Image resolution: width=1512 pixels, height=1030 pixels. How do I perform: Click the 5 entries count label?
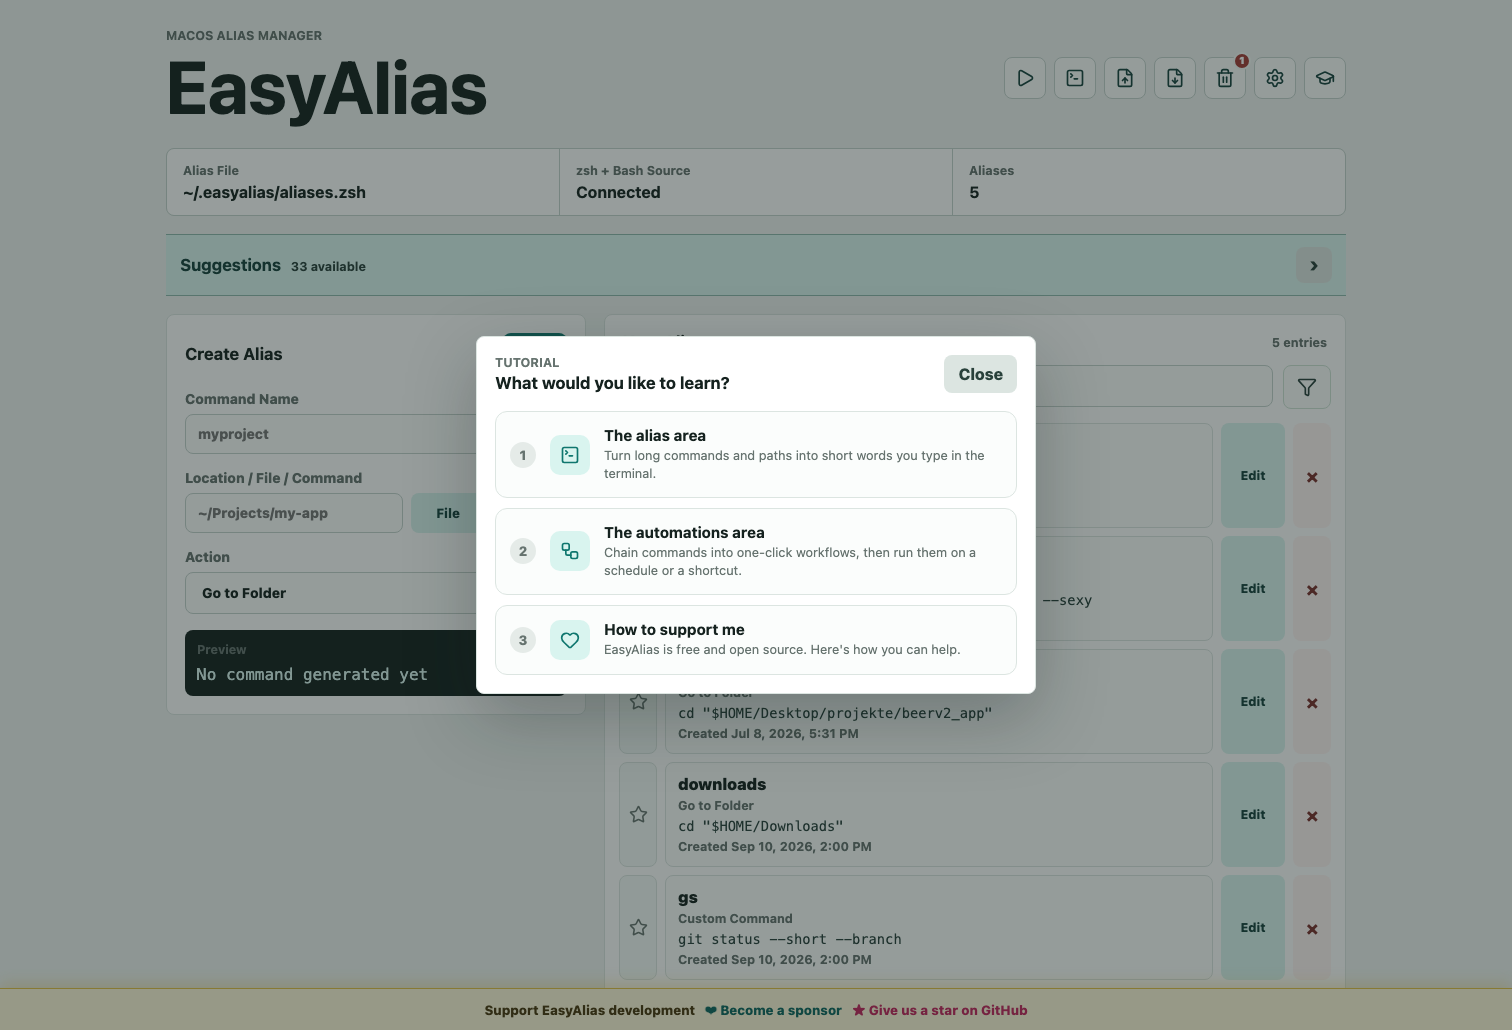click(x=1299, y=343)
